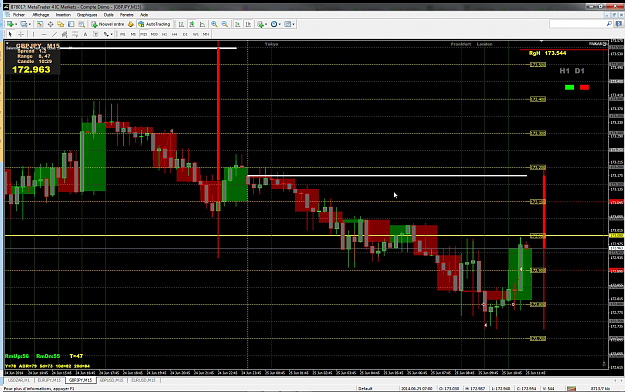Open the Data Window crosshair icon
The height and width of the screenshot is (392, 625).
click(51, 24)
